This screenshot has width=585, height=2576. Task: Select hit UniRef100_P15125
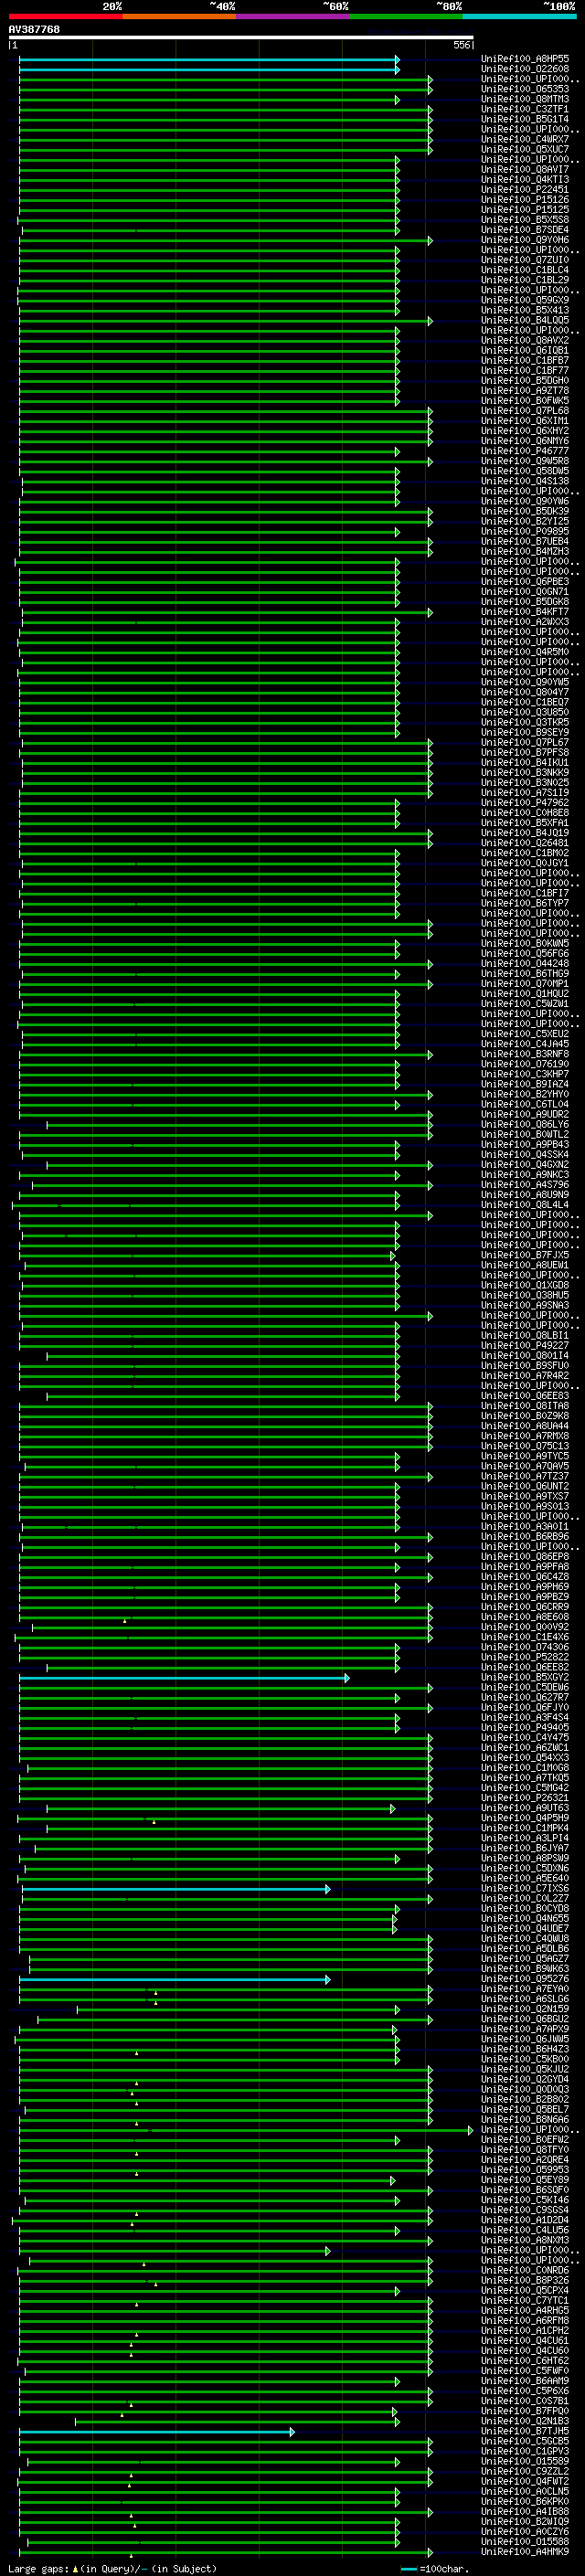tap(525, 210)
